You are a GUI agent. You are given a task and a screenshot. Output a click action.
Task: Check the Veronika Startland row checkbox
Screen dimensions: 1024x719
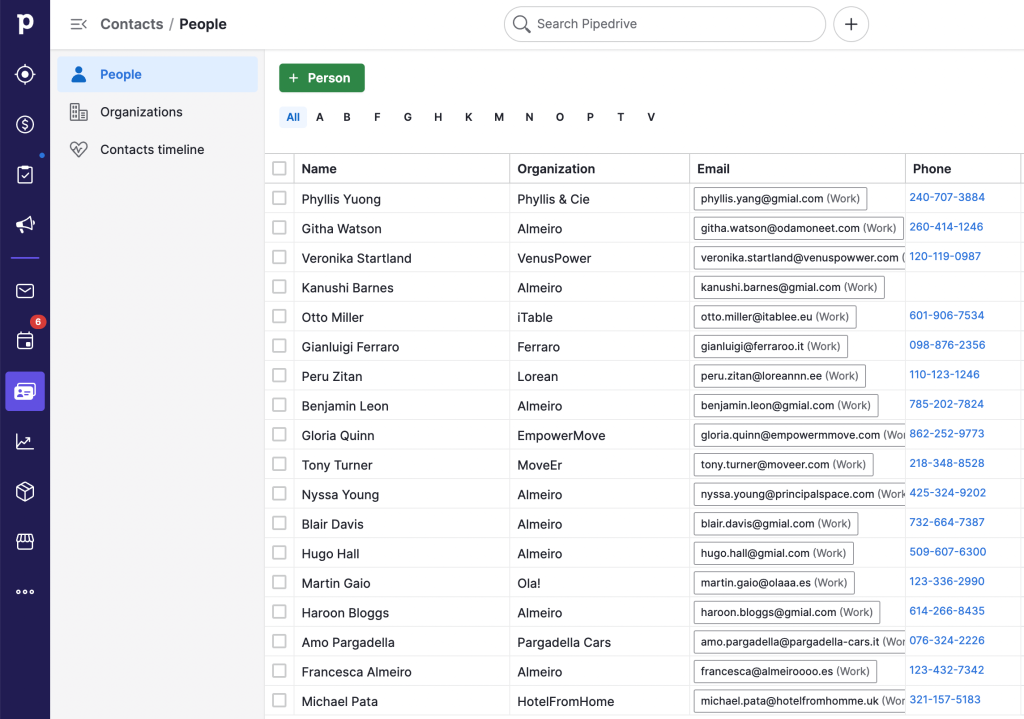(x=279, y=257)
